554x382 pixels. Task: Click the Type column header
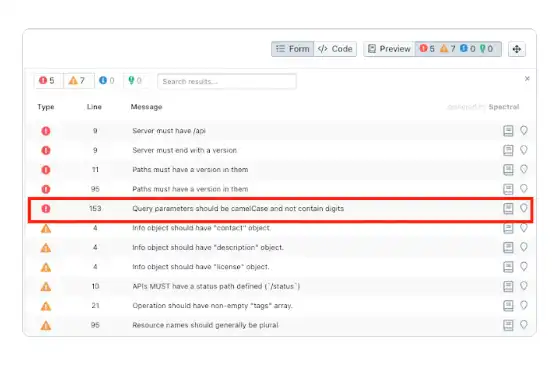pos(46,107)
